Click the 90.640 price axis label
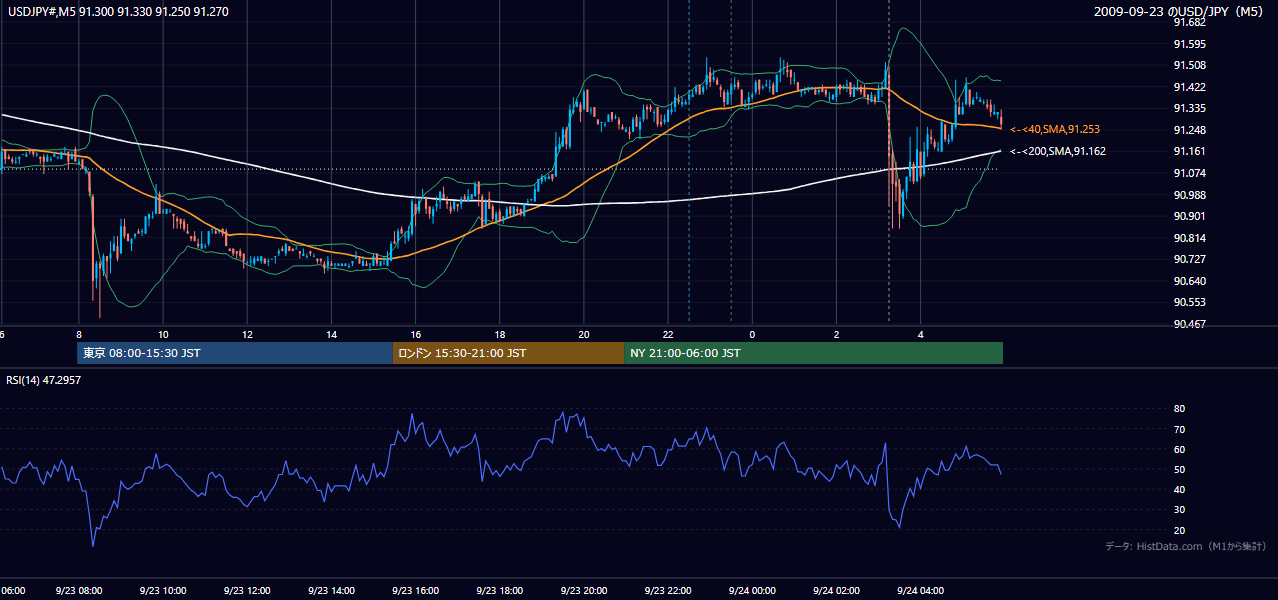Screen dimensions: 1278x600 [1191, 281]
